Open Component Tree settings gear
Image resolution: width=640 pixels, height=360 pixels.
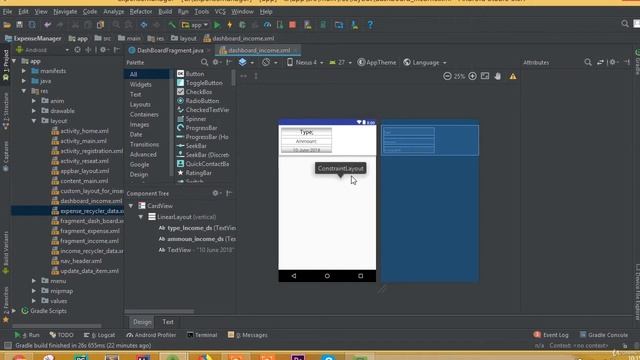[216, 193]
